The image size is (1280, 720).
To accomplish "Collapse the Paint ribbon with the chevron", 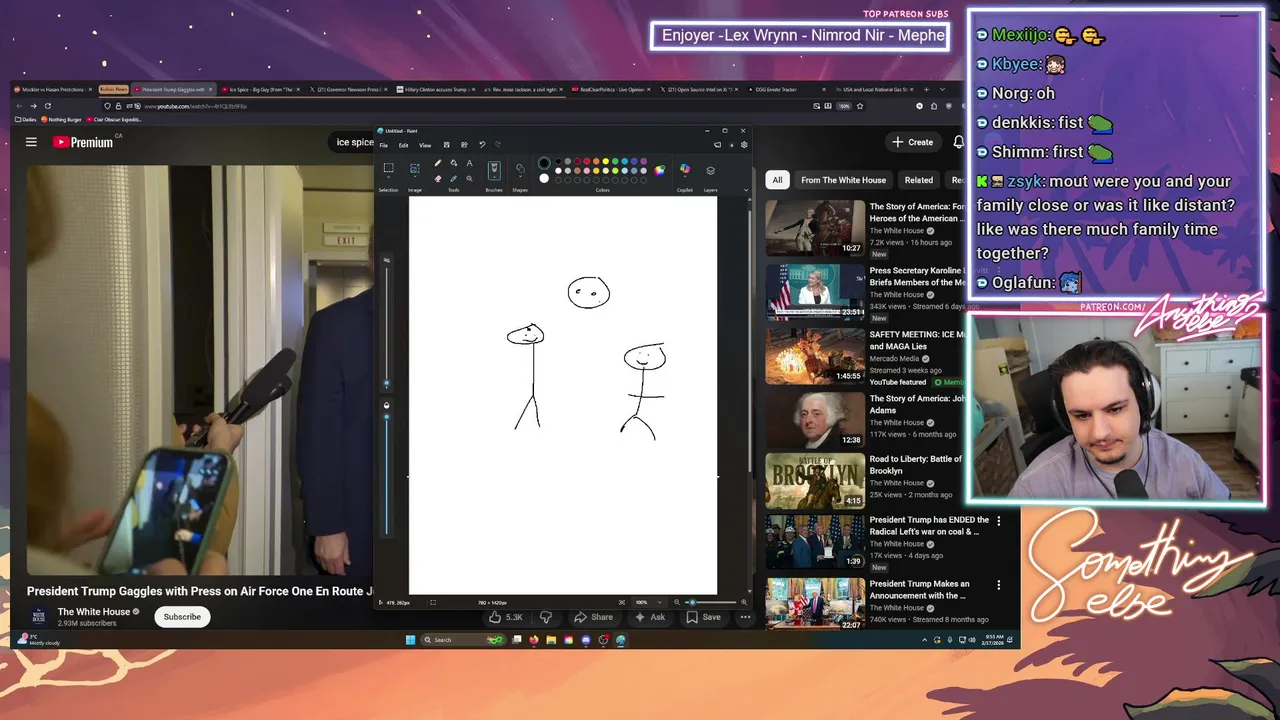I will coord(746,190).
